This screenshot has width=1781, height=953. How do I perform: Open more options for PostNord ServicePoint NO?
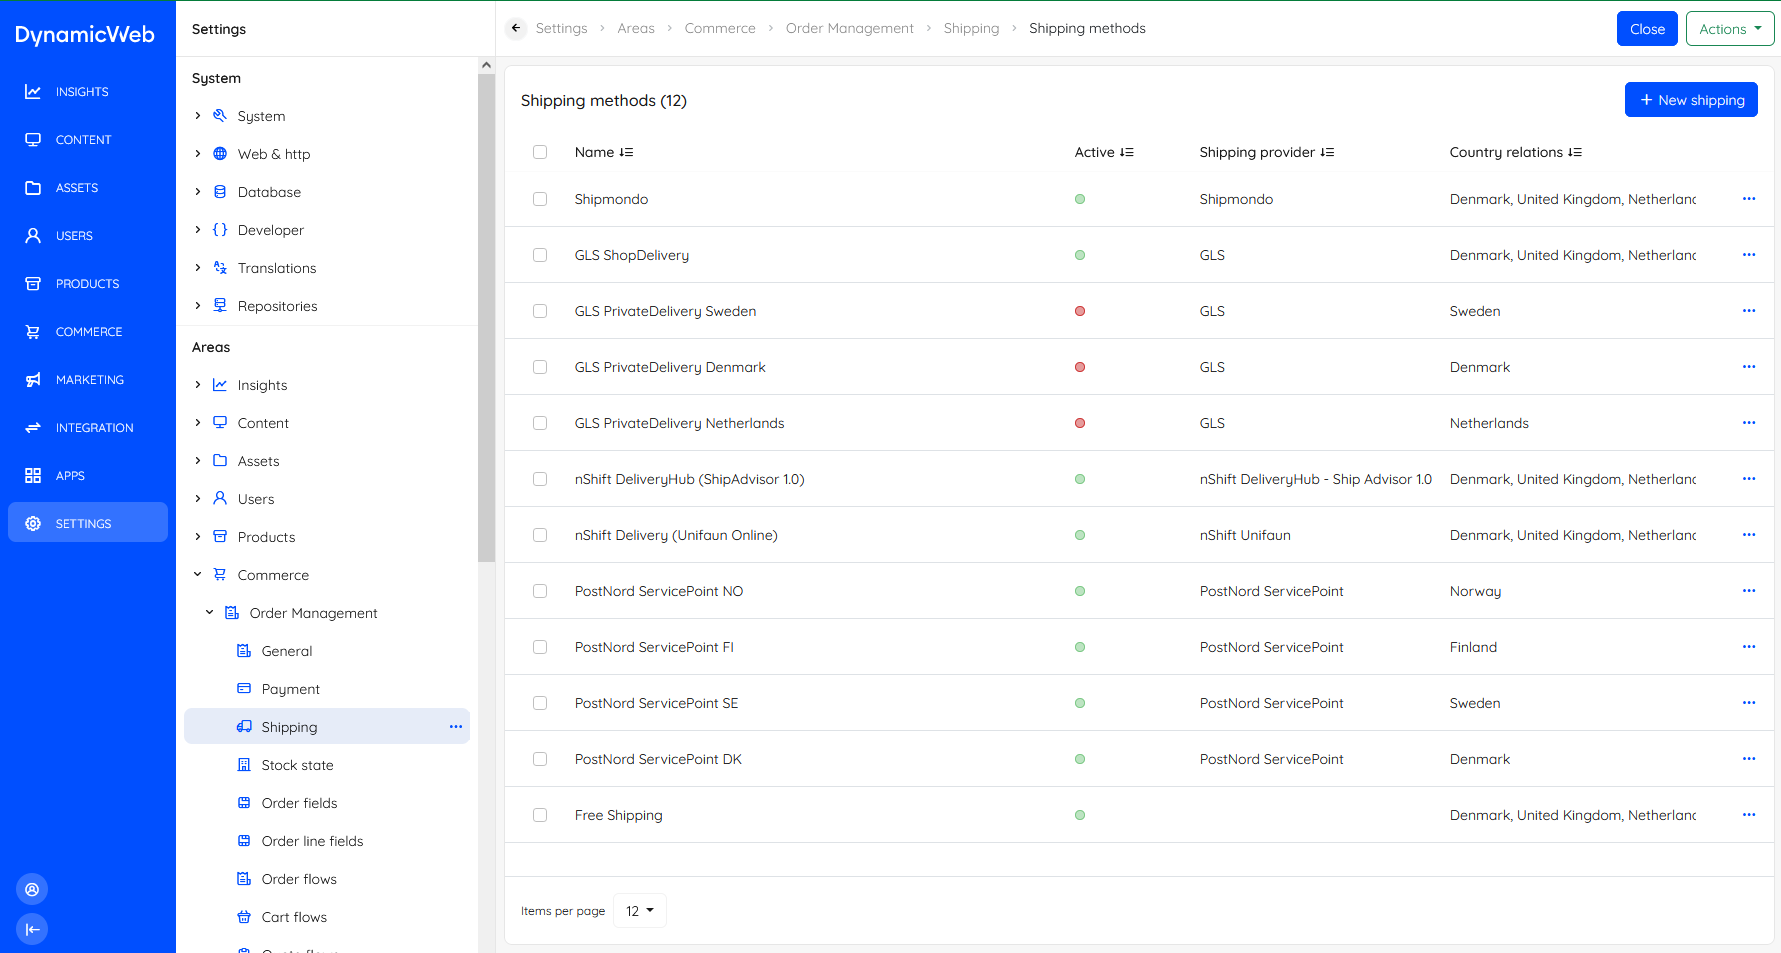pyautogui.click(x=1749, y=591)
